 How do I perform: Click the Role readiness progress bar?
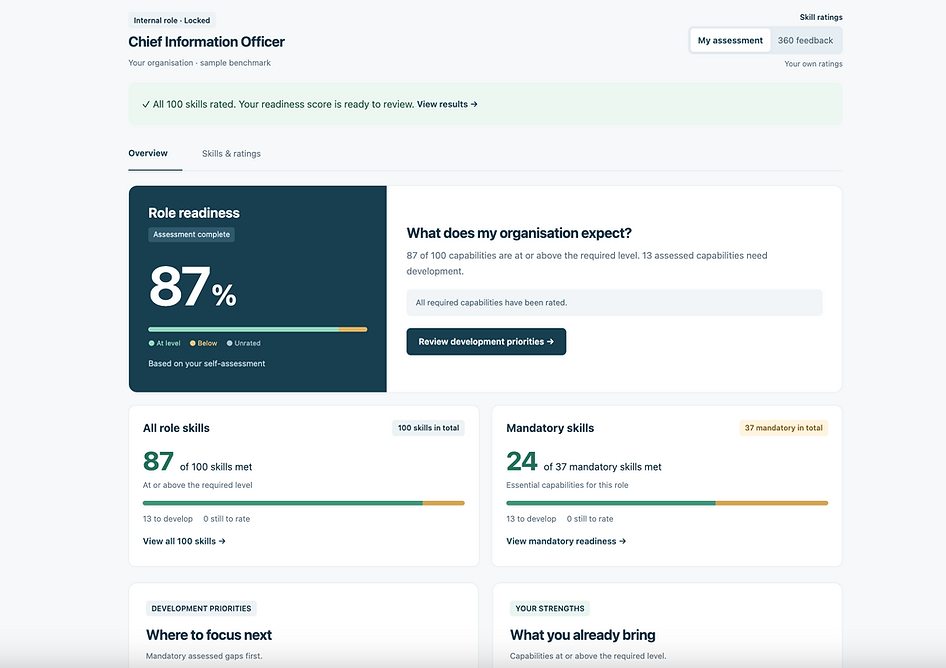pyautogui.click(x=258, y=329)
